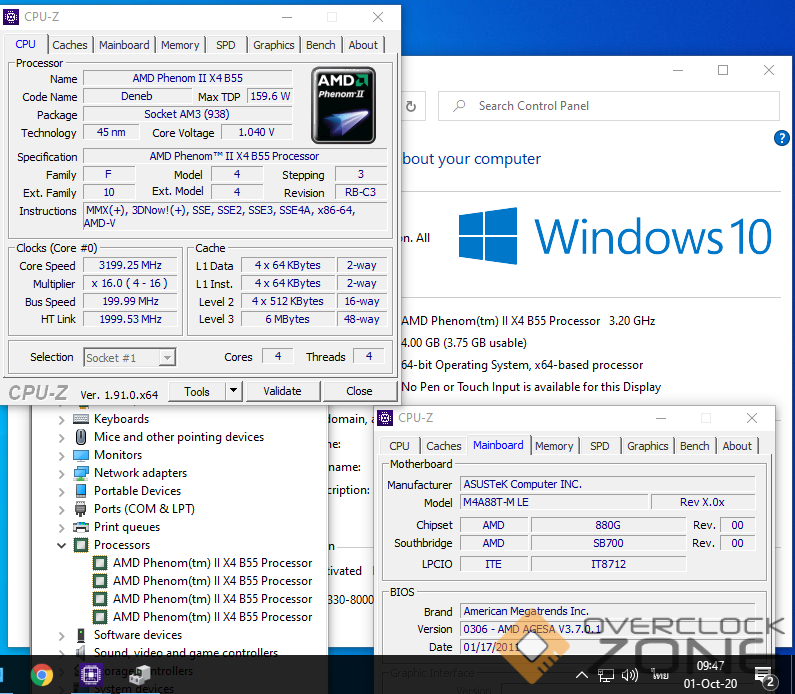
Task: Expand the Keyboards device category
Action: (62, 419)
